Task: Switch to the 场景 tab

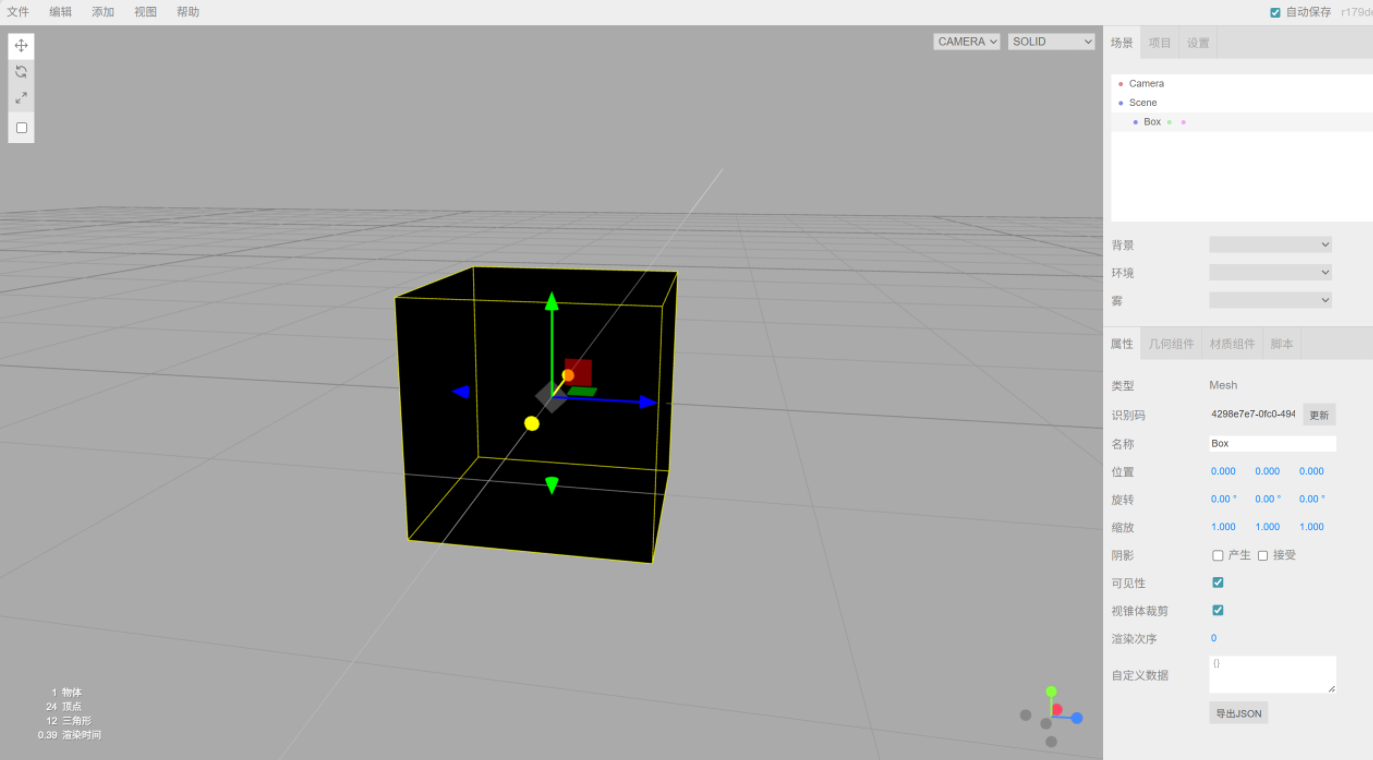Action: coord(1122,43)
